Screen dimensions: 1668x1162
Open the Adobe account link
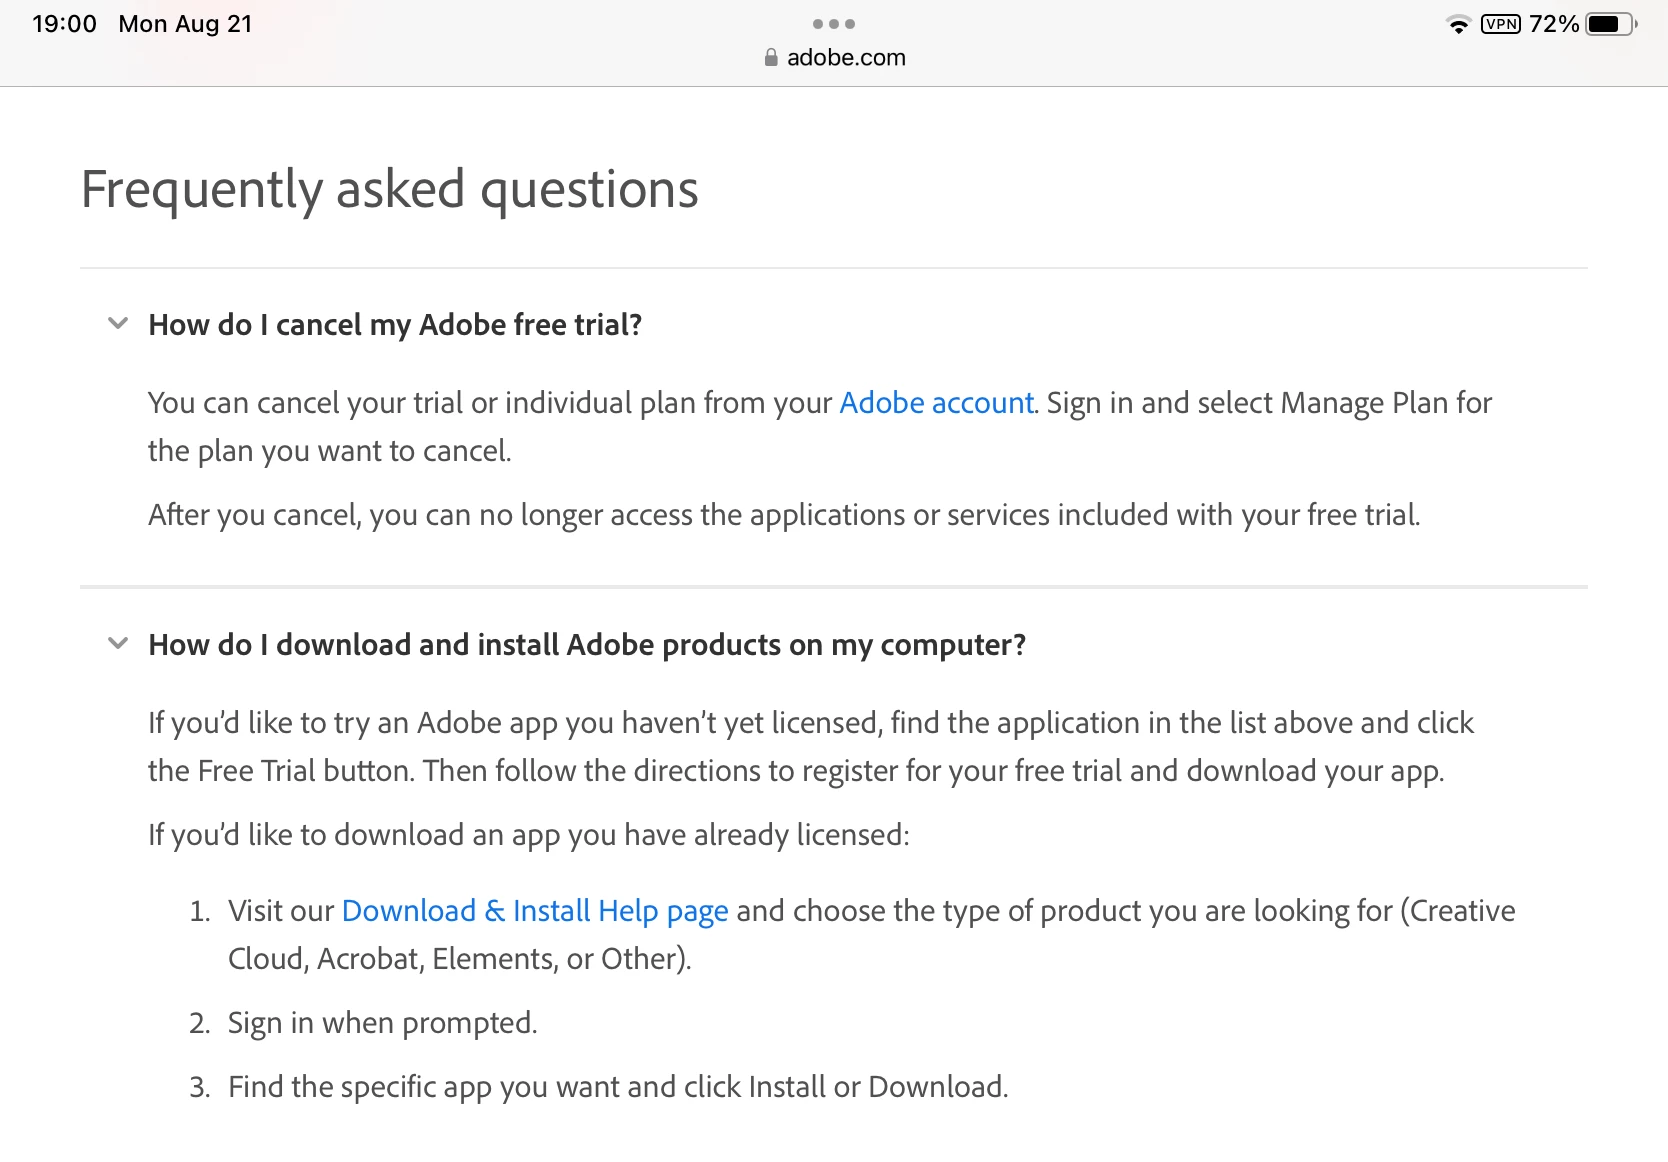(x=936, y=403)
